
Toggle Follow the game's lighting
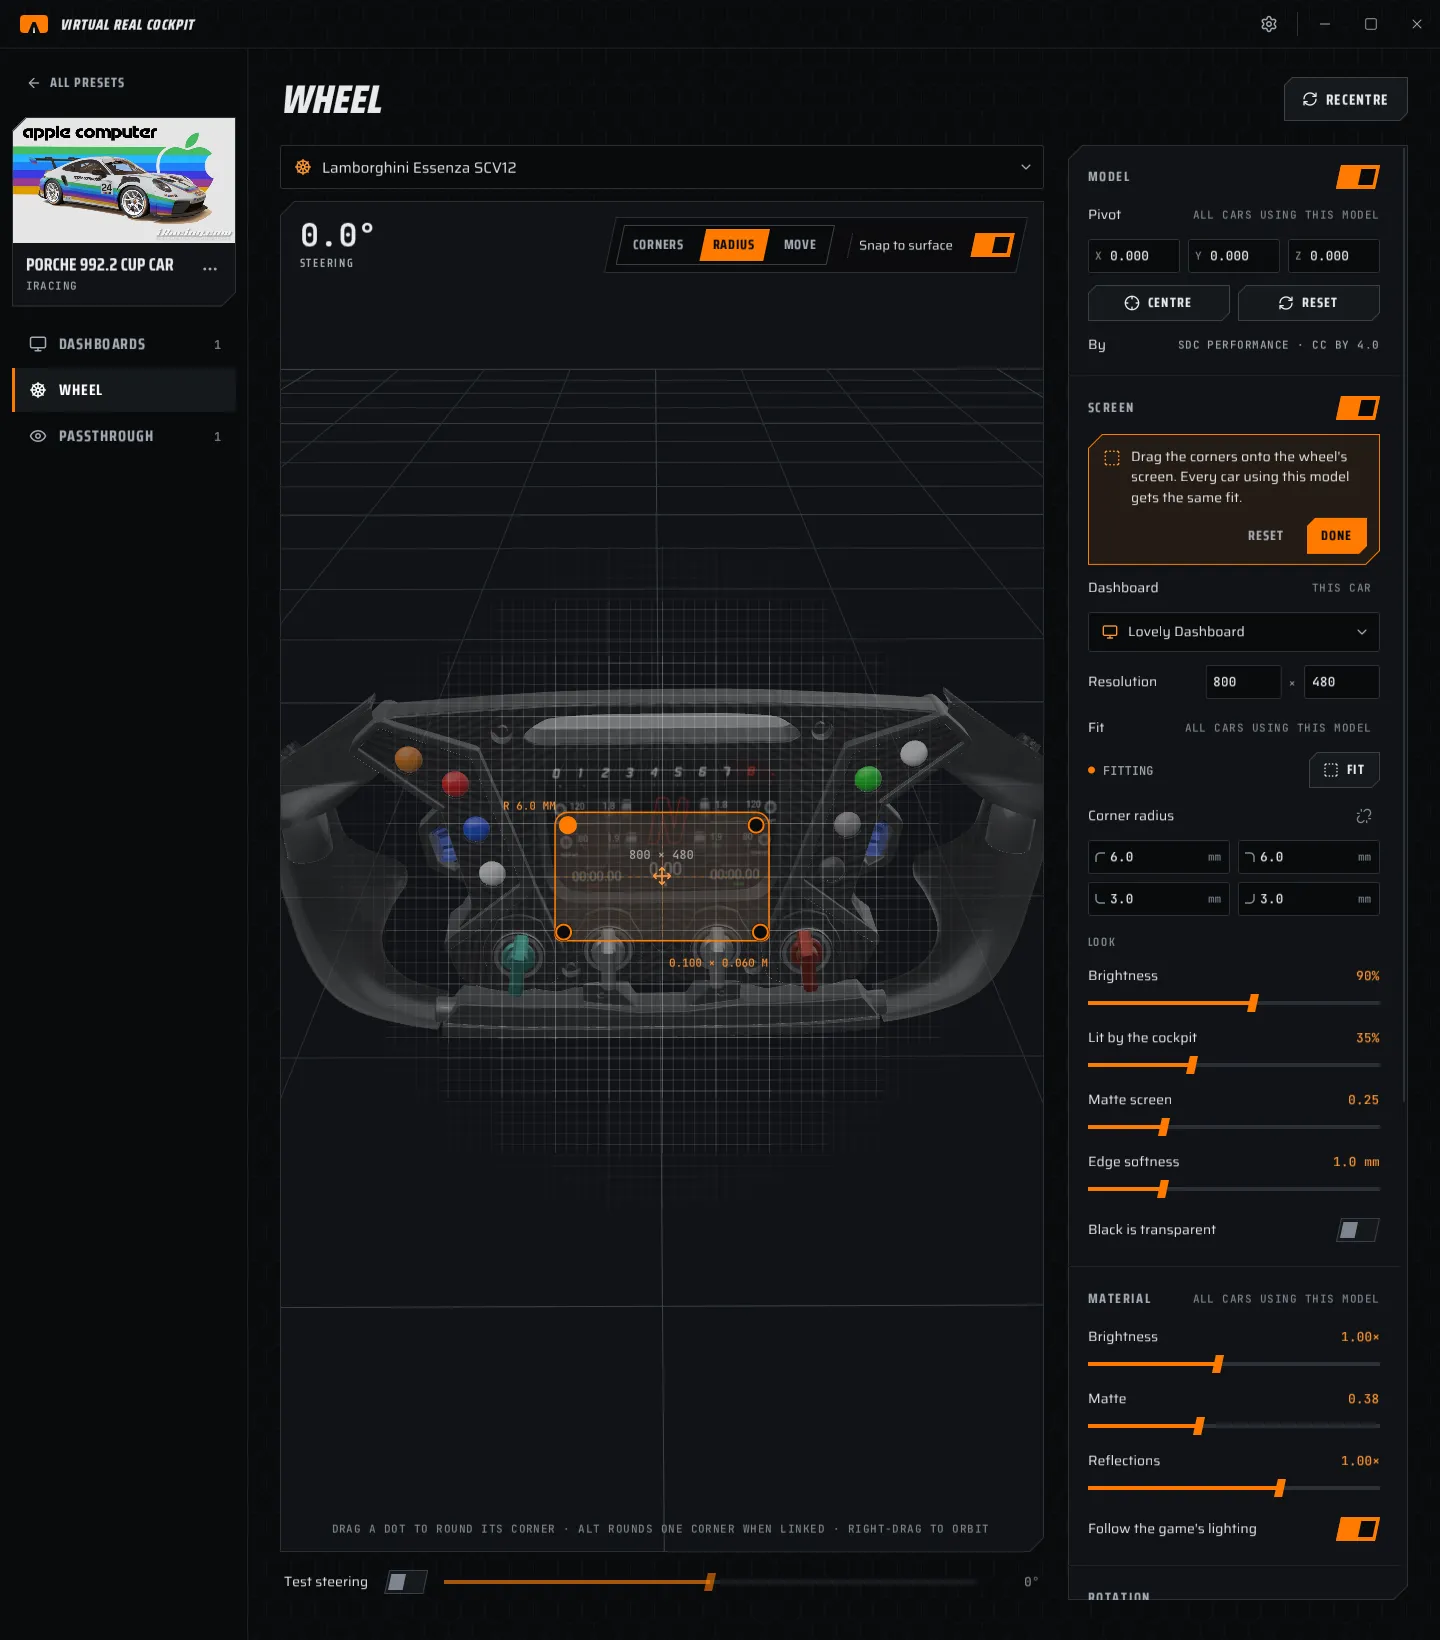coord(1358,1529)
